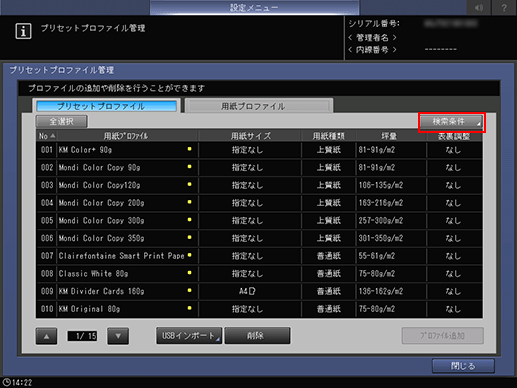
Task: Click the 坪量 column header
Action: click(x=391, y=136)
